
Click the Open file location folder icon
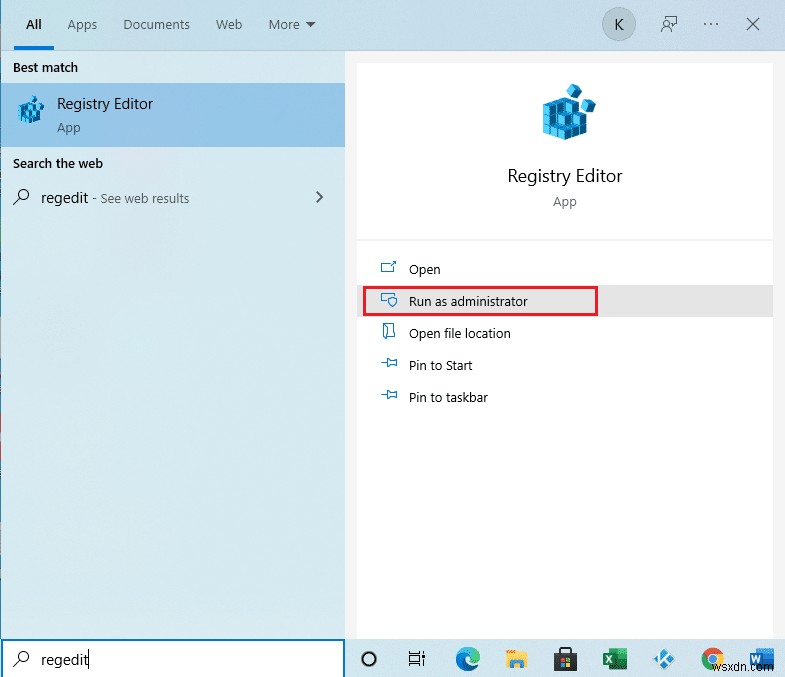(x=388, y=331)
